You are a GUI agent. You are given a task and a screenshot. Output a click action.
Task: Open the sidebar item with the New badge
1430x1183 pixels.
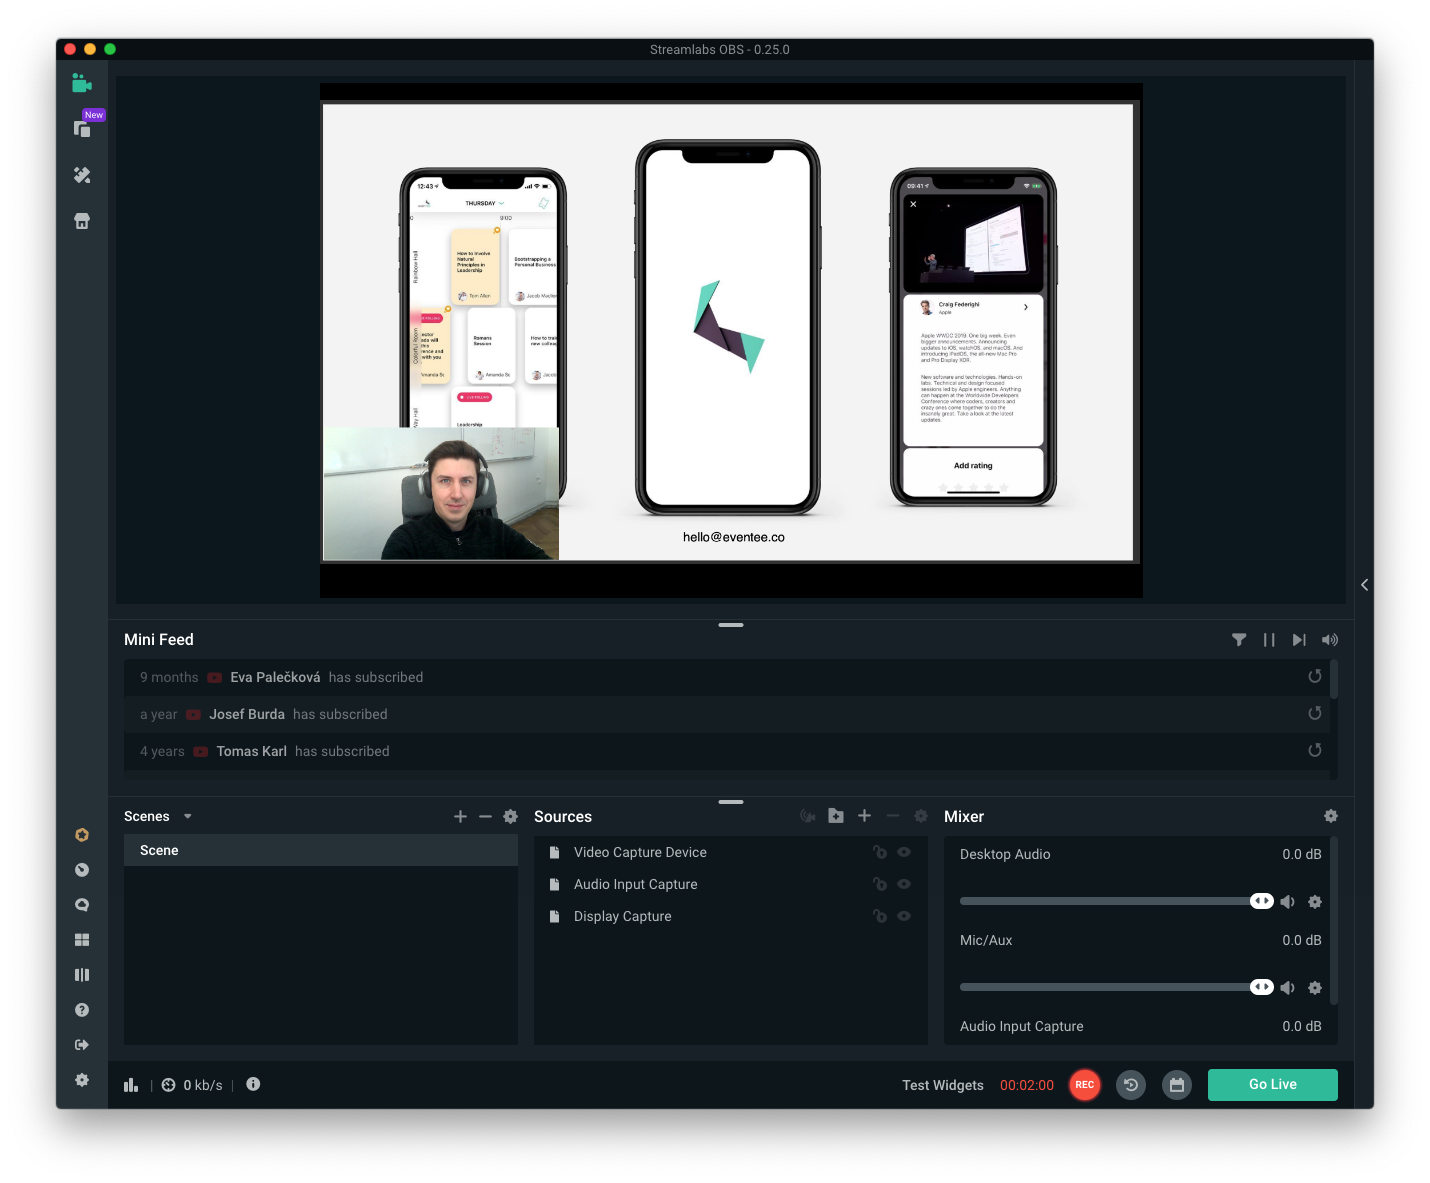click(83, 128)
